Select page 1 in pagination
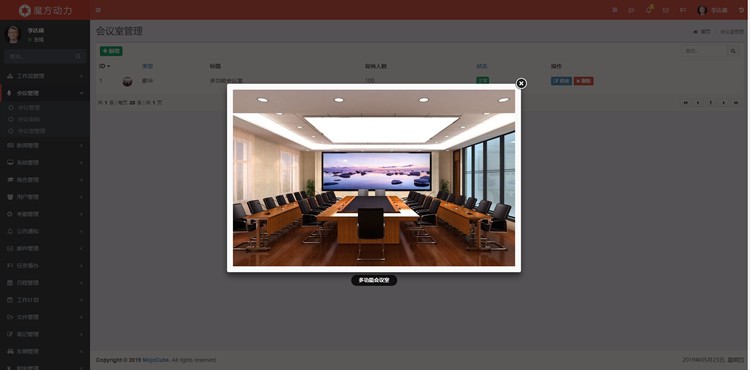 click(x=711, y=103)
